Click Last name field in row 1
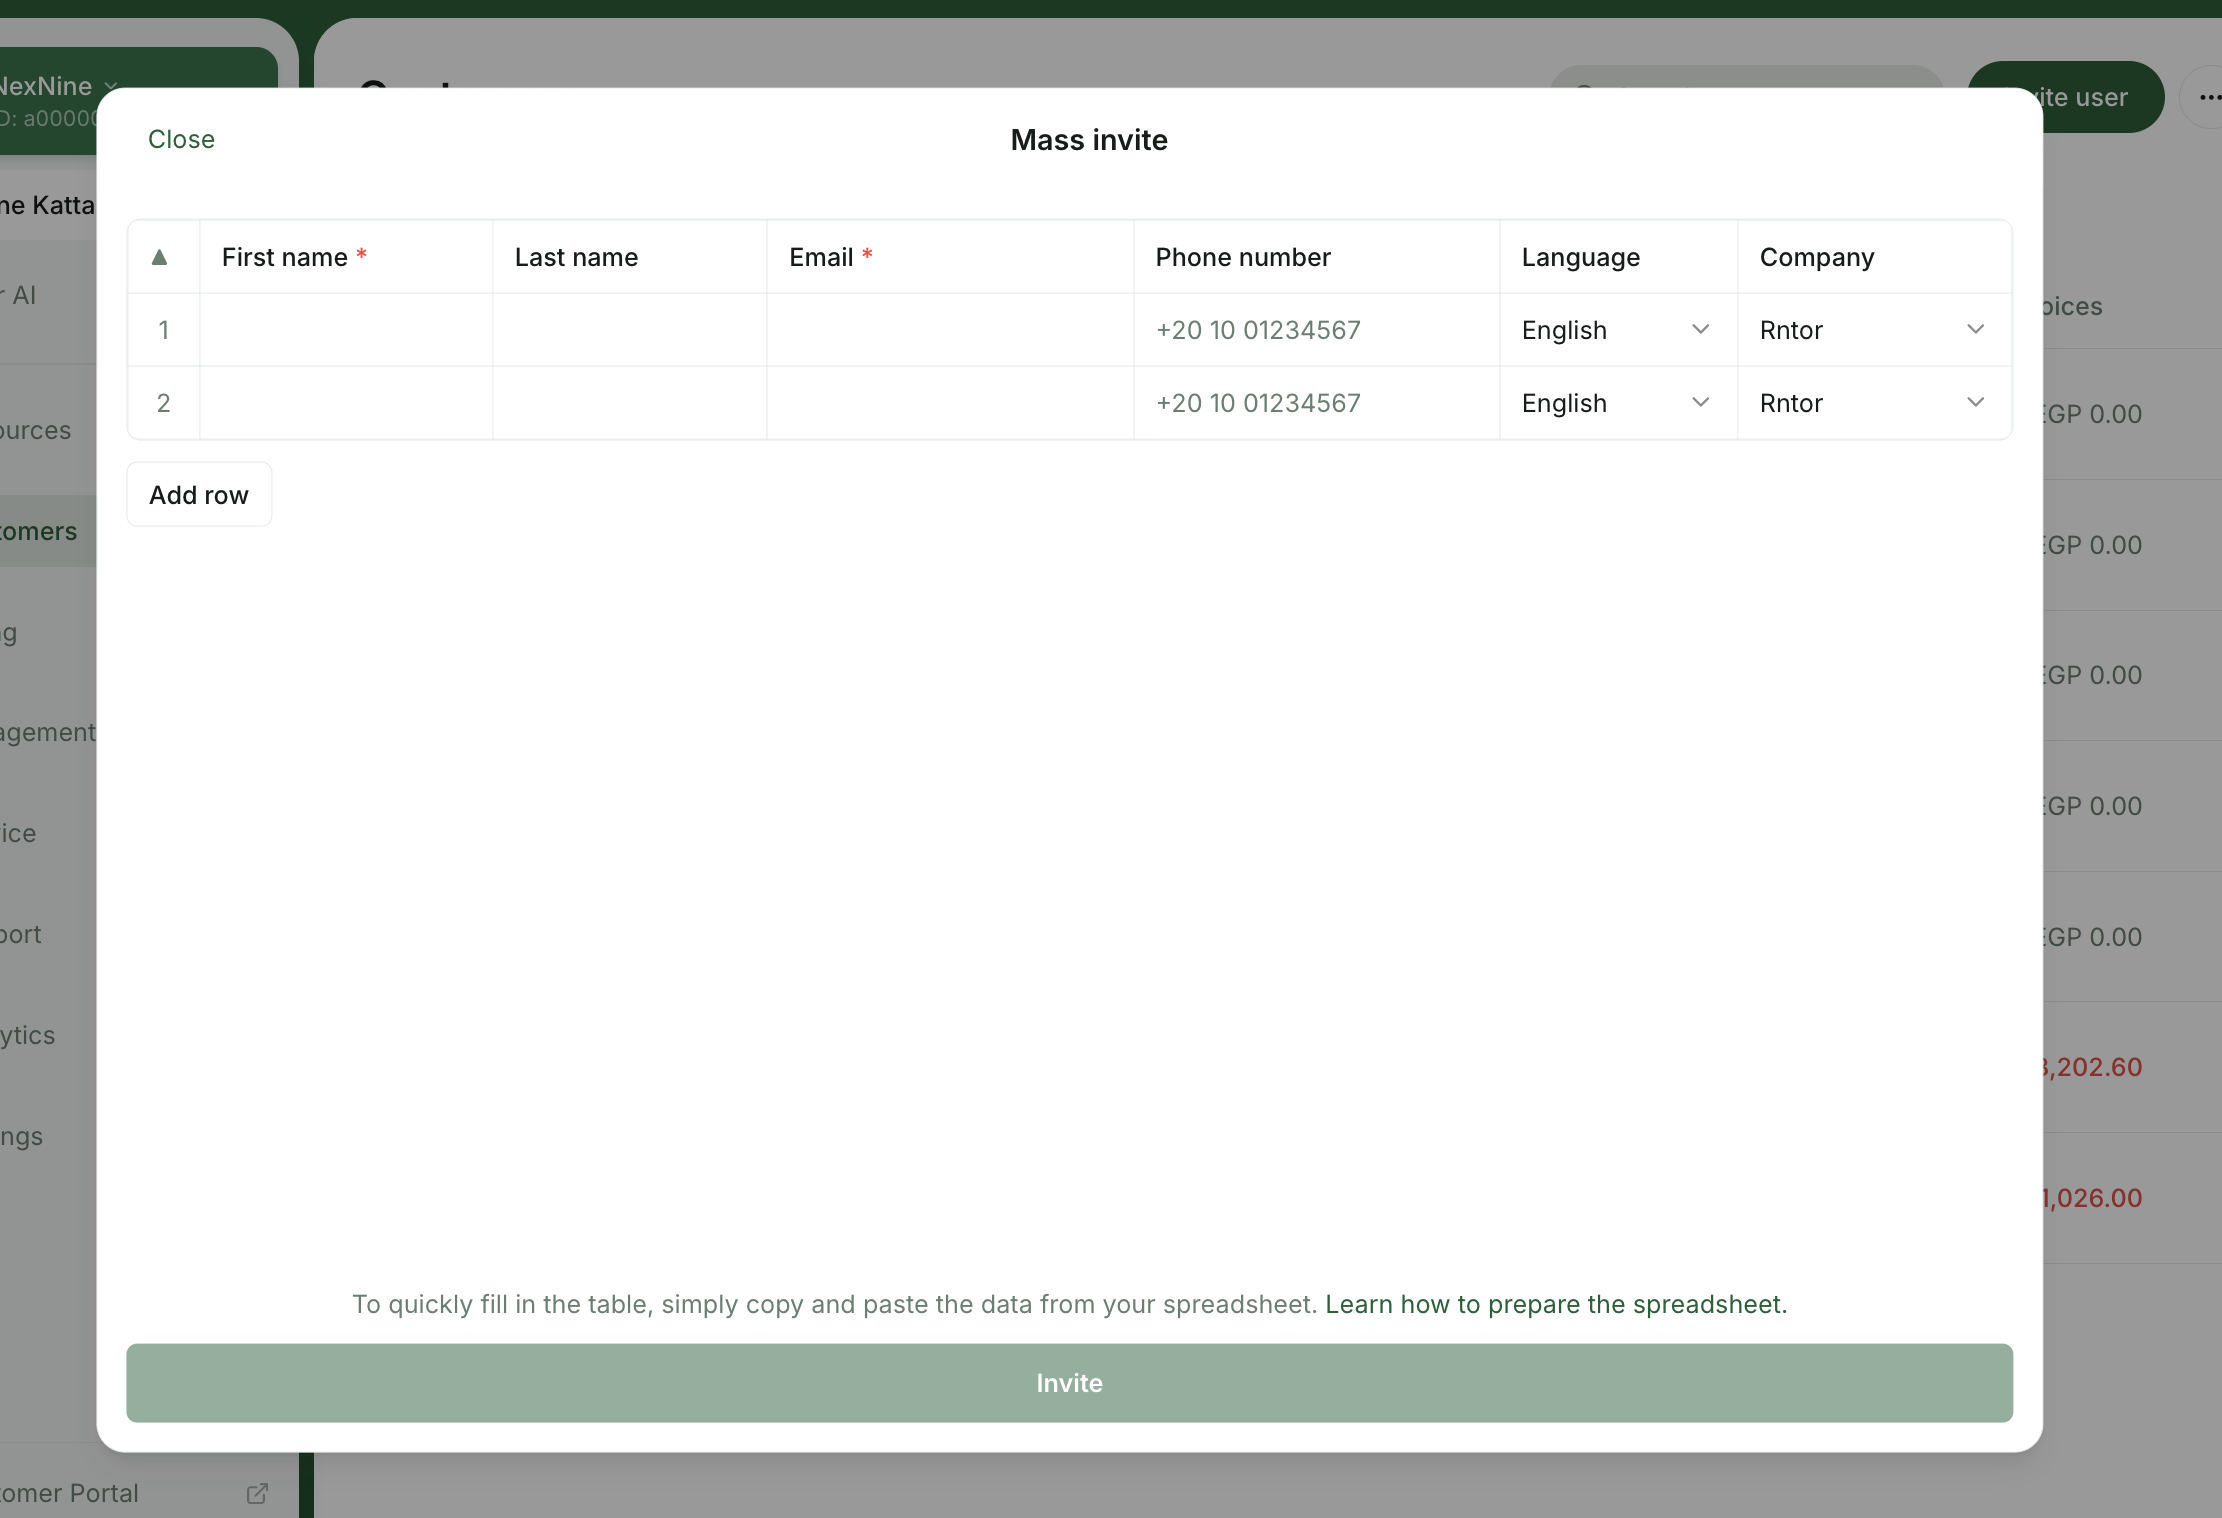The width and height of the screenshot is (2222, 1518). (630, 330)
